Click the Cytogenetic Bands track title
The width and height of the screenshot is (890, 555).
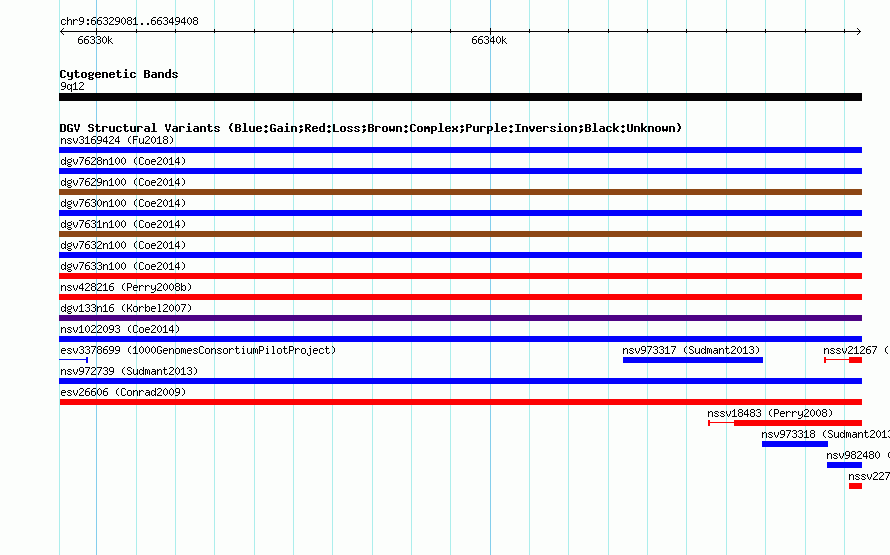click(119, 74)
